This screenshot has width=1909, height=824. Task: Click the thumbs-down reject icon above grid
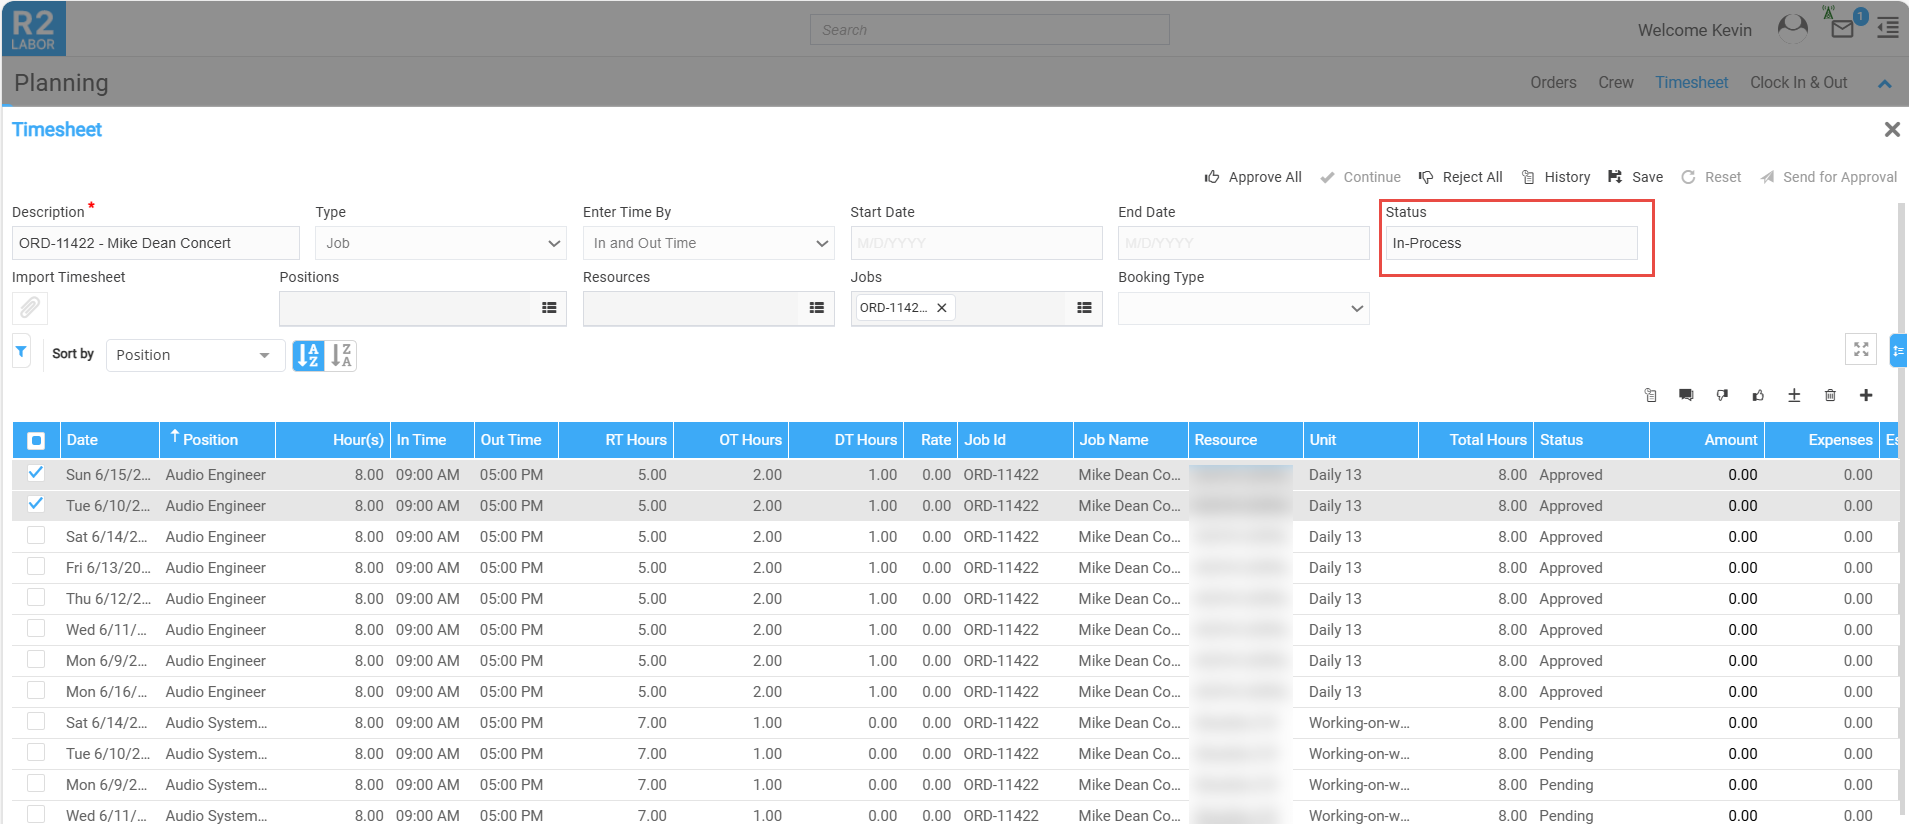(x=1722, y=396)
